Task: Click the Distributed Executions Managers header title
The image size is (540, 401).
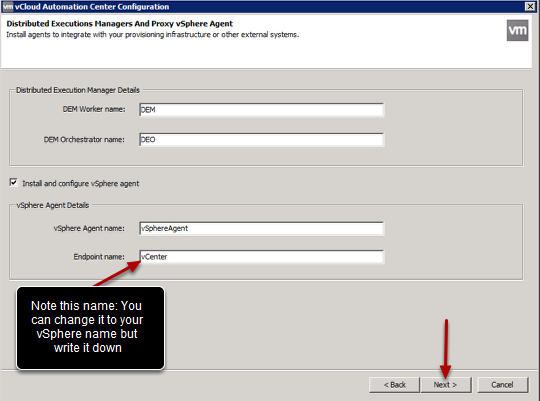Action: (120, 23)
